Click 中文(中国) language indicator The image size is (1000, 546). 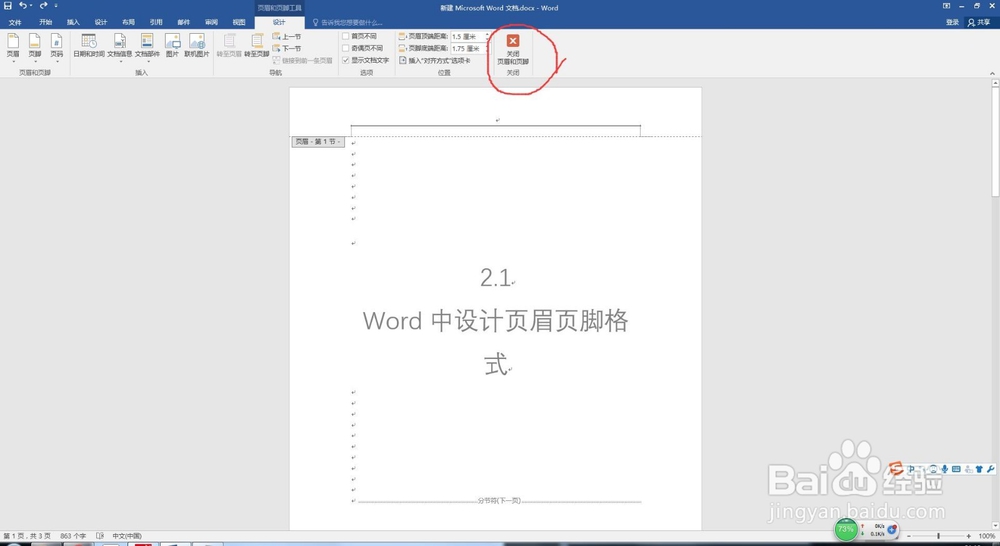coord(127,536)
